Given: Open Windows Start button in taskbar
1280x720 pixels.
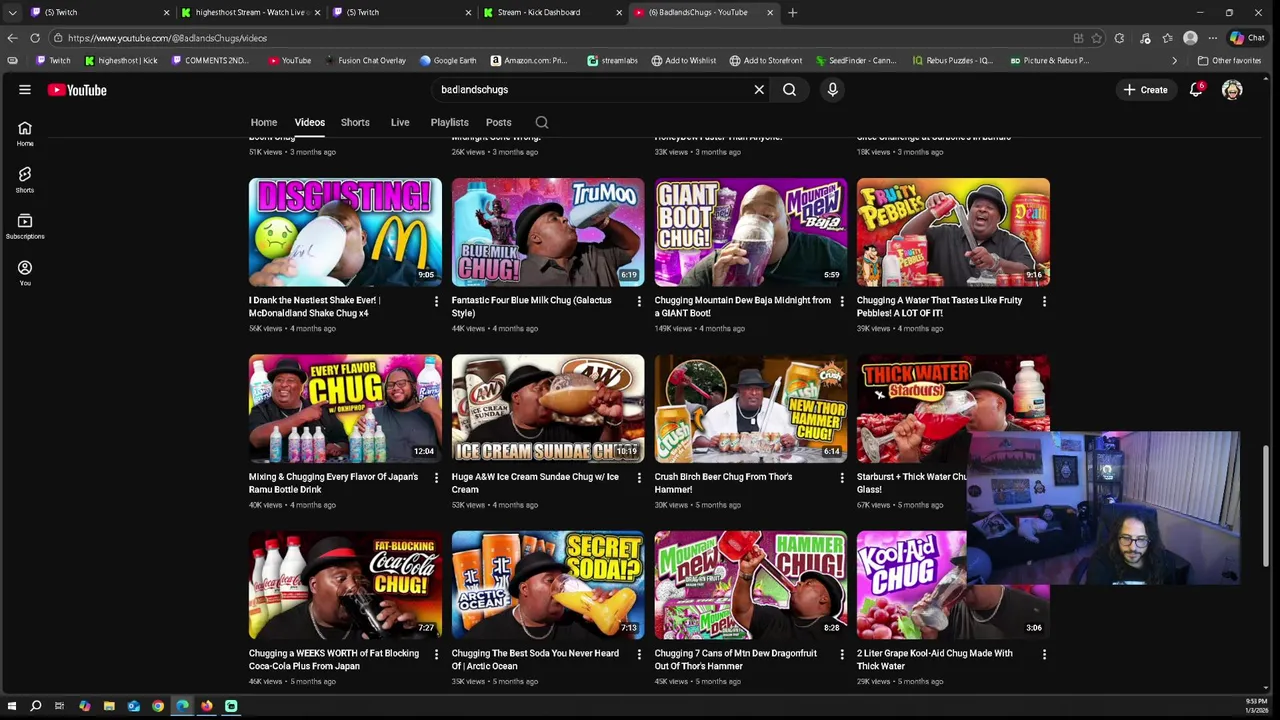Looking at the screenshot, I should [x=11, y=706].
